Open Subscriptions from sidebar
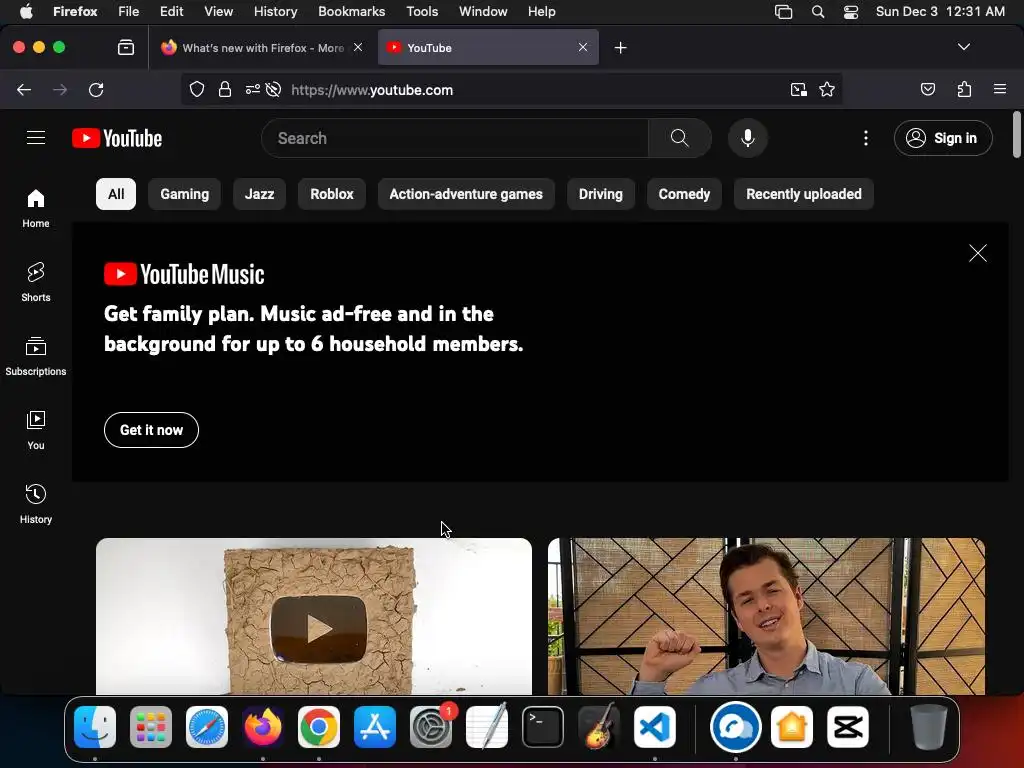Screen dimensions: 1024x768 coord(36,357)
